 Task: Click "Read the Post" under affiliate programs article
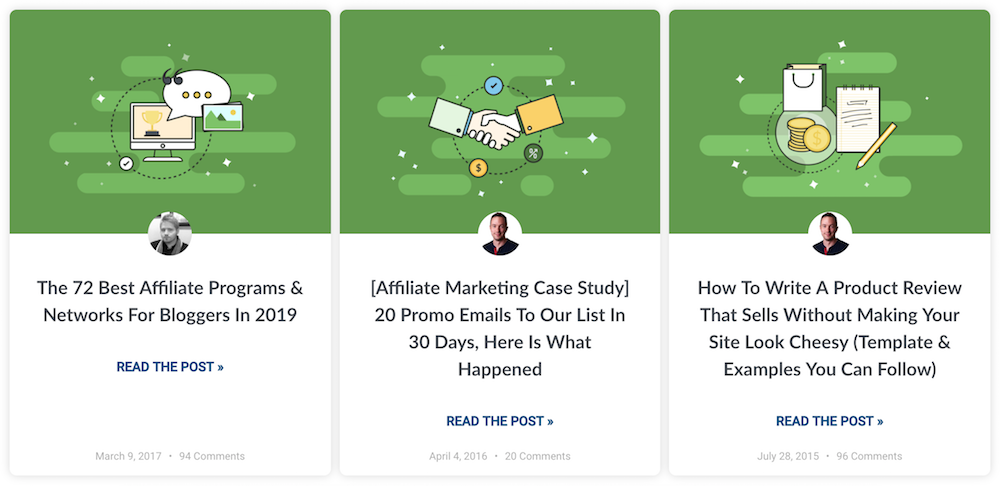point(170,367)
